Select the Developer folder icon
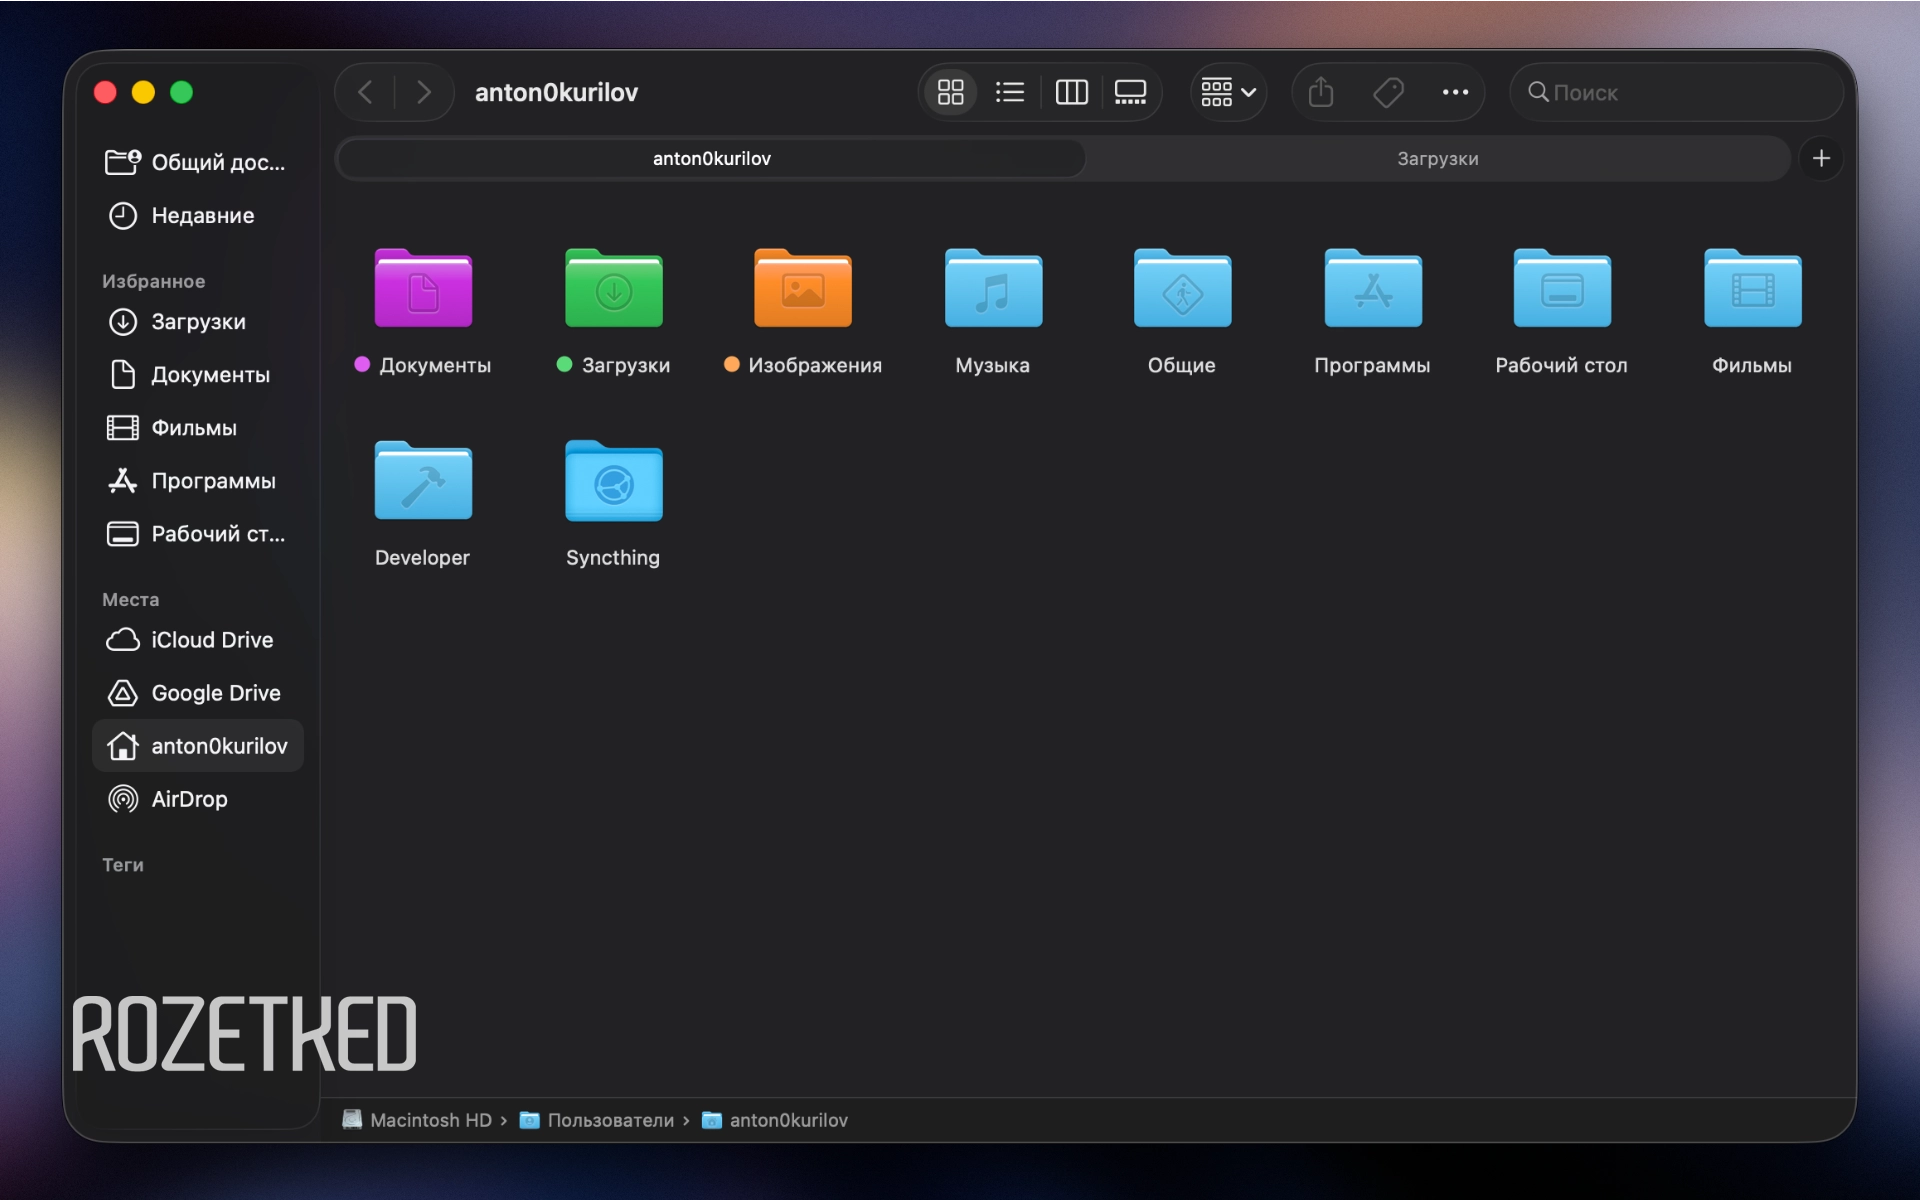 pos(423,481)
